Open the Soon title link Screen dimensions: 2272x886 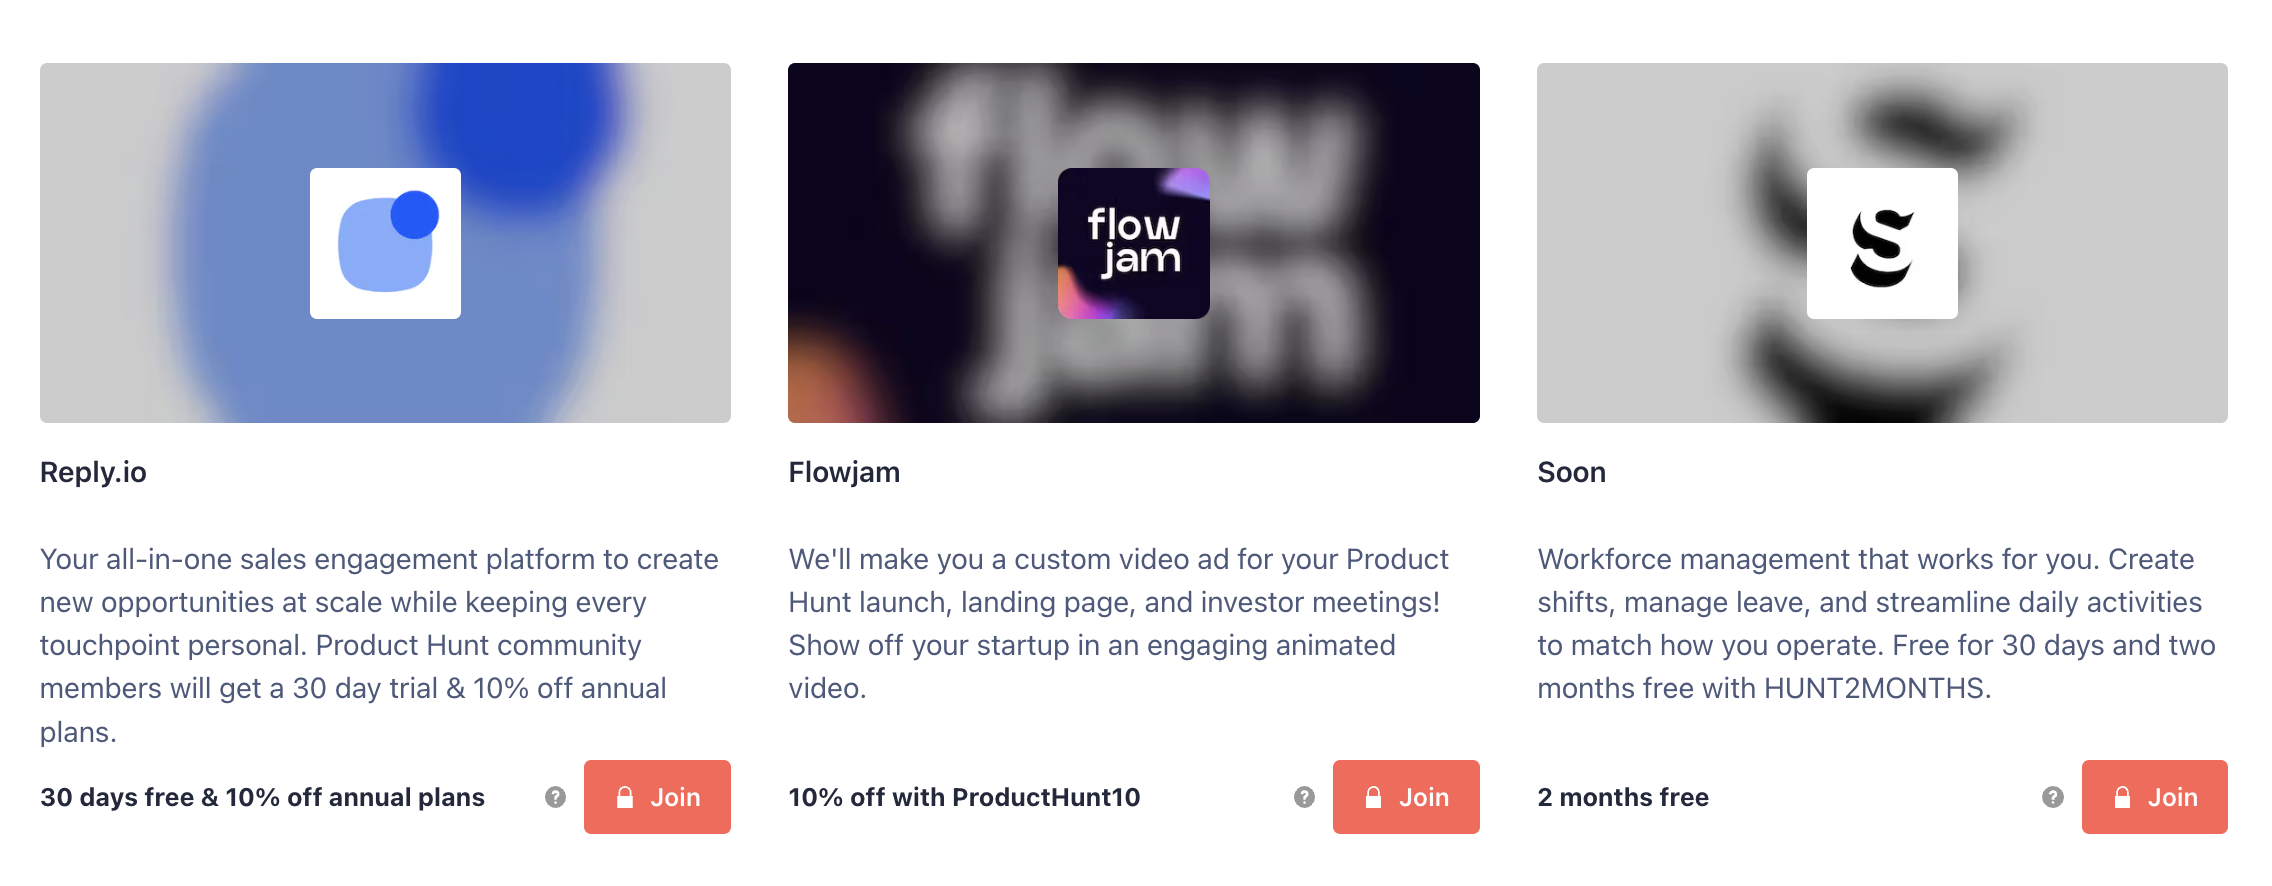click(1571, 472)
